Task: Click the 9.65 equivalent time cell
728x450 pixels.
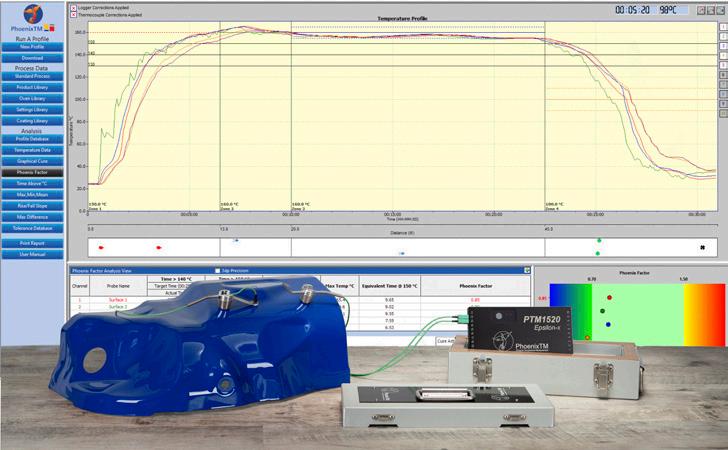Action: [x=390, y=300]
